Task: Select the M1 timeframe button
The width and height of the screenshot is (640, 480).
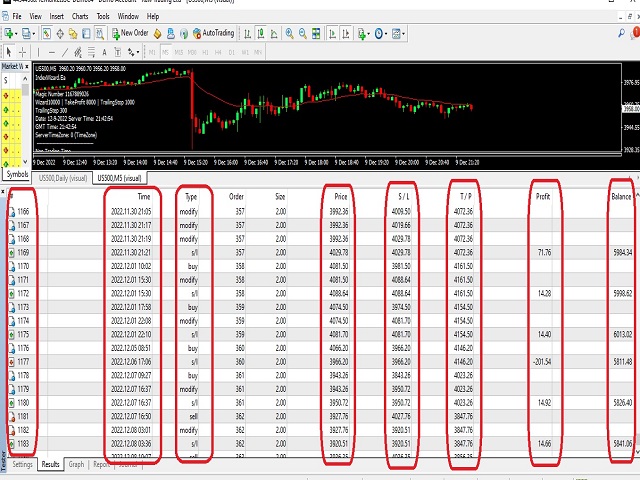Action: coord(152,52)
